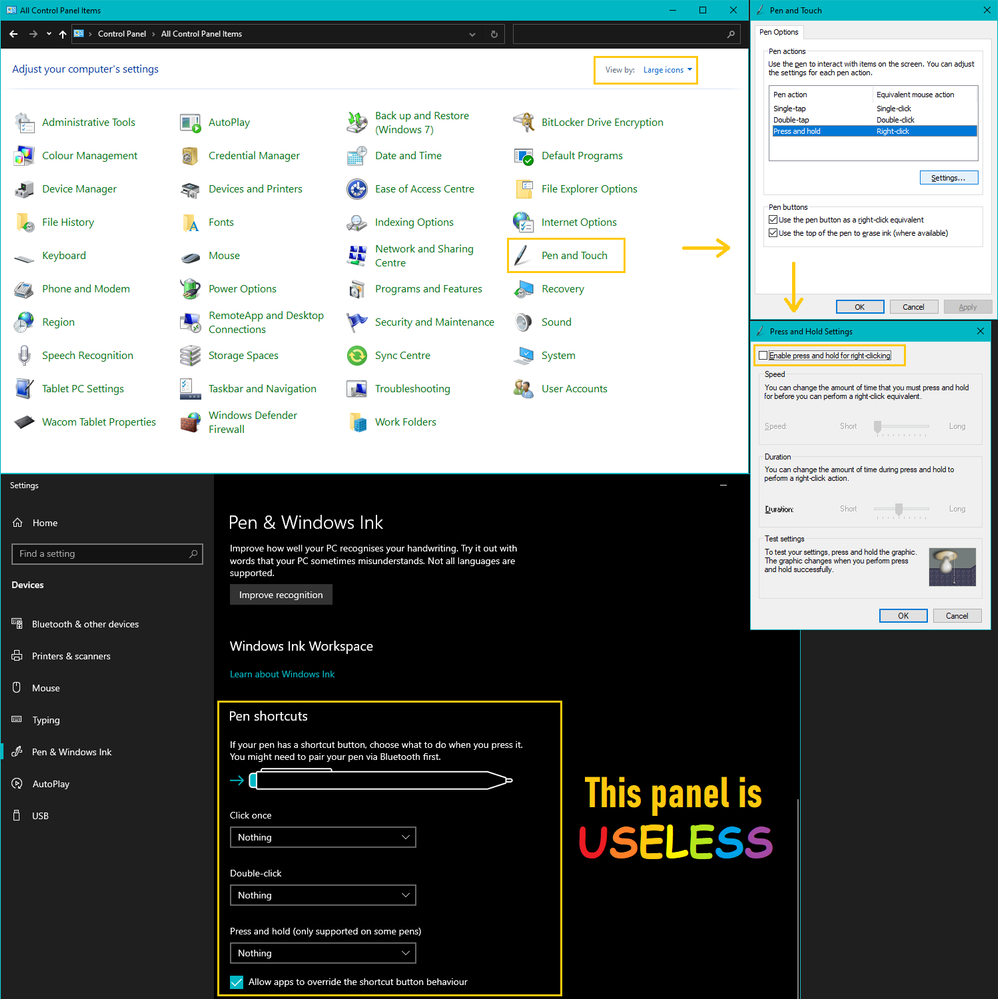
Task: Select the Pen Options tab
Action: coord(779,32)
